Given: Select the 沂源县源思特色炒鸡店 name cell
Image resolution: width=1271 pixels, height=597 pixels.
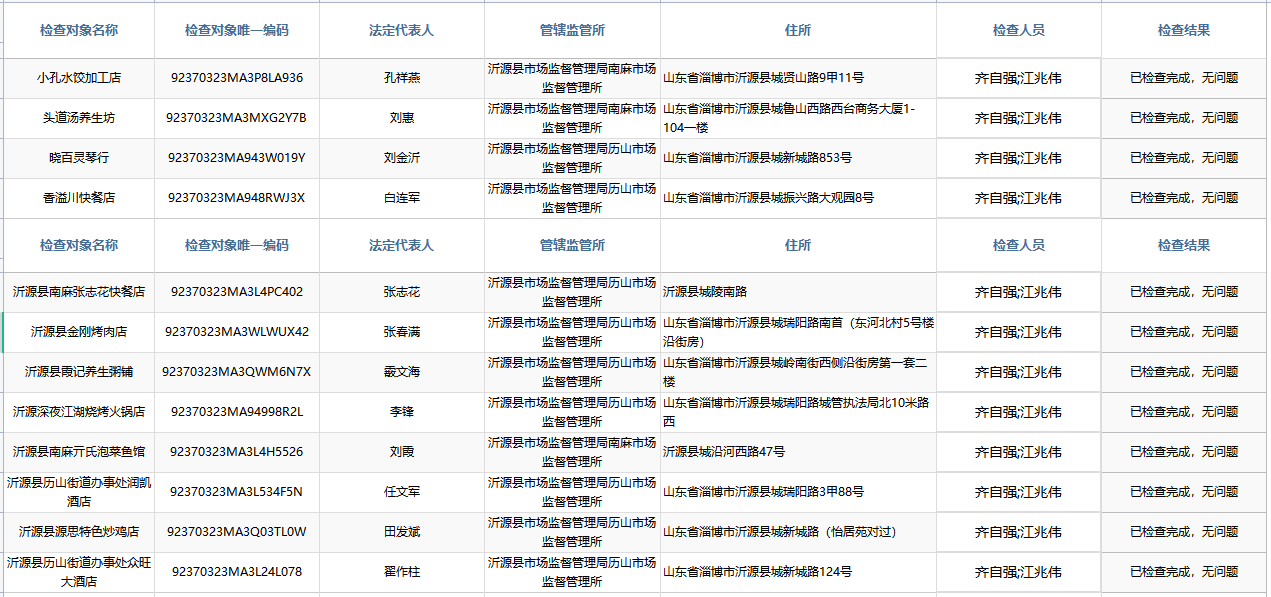Looking at the screenshot, I should (x=78, y=532).
